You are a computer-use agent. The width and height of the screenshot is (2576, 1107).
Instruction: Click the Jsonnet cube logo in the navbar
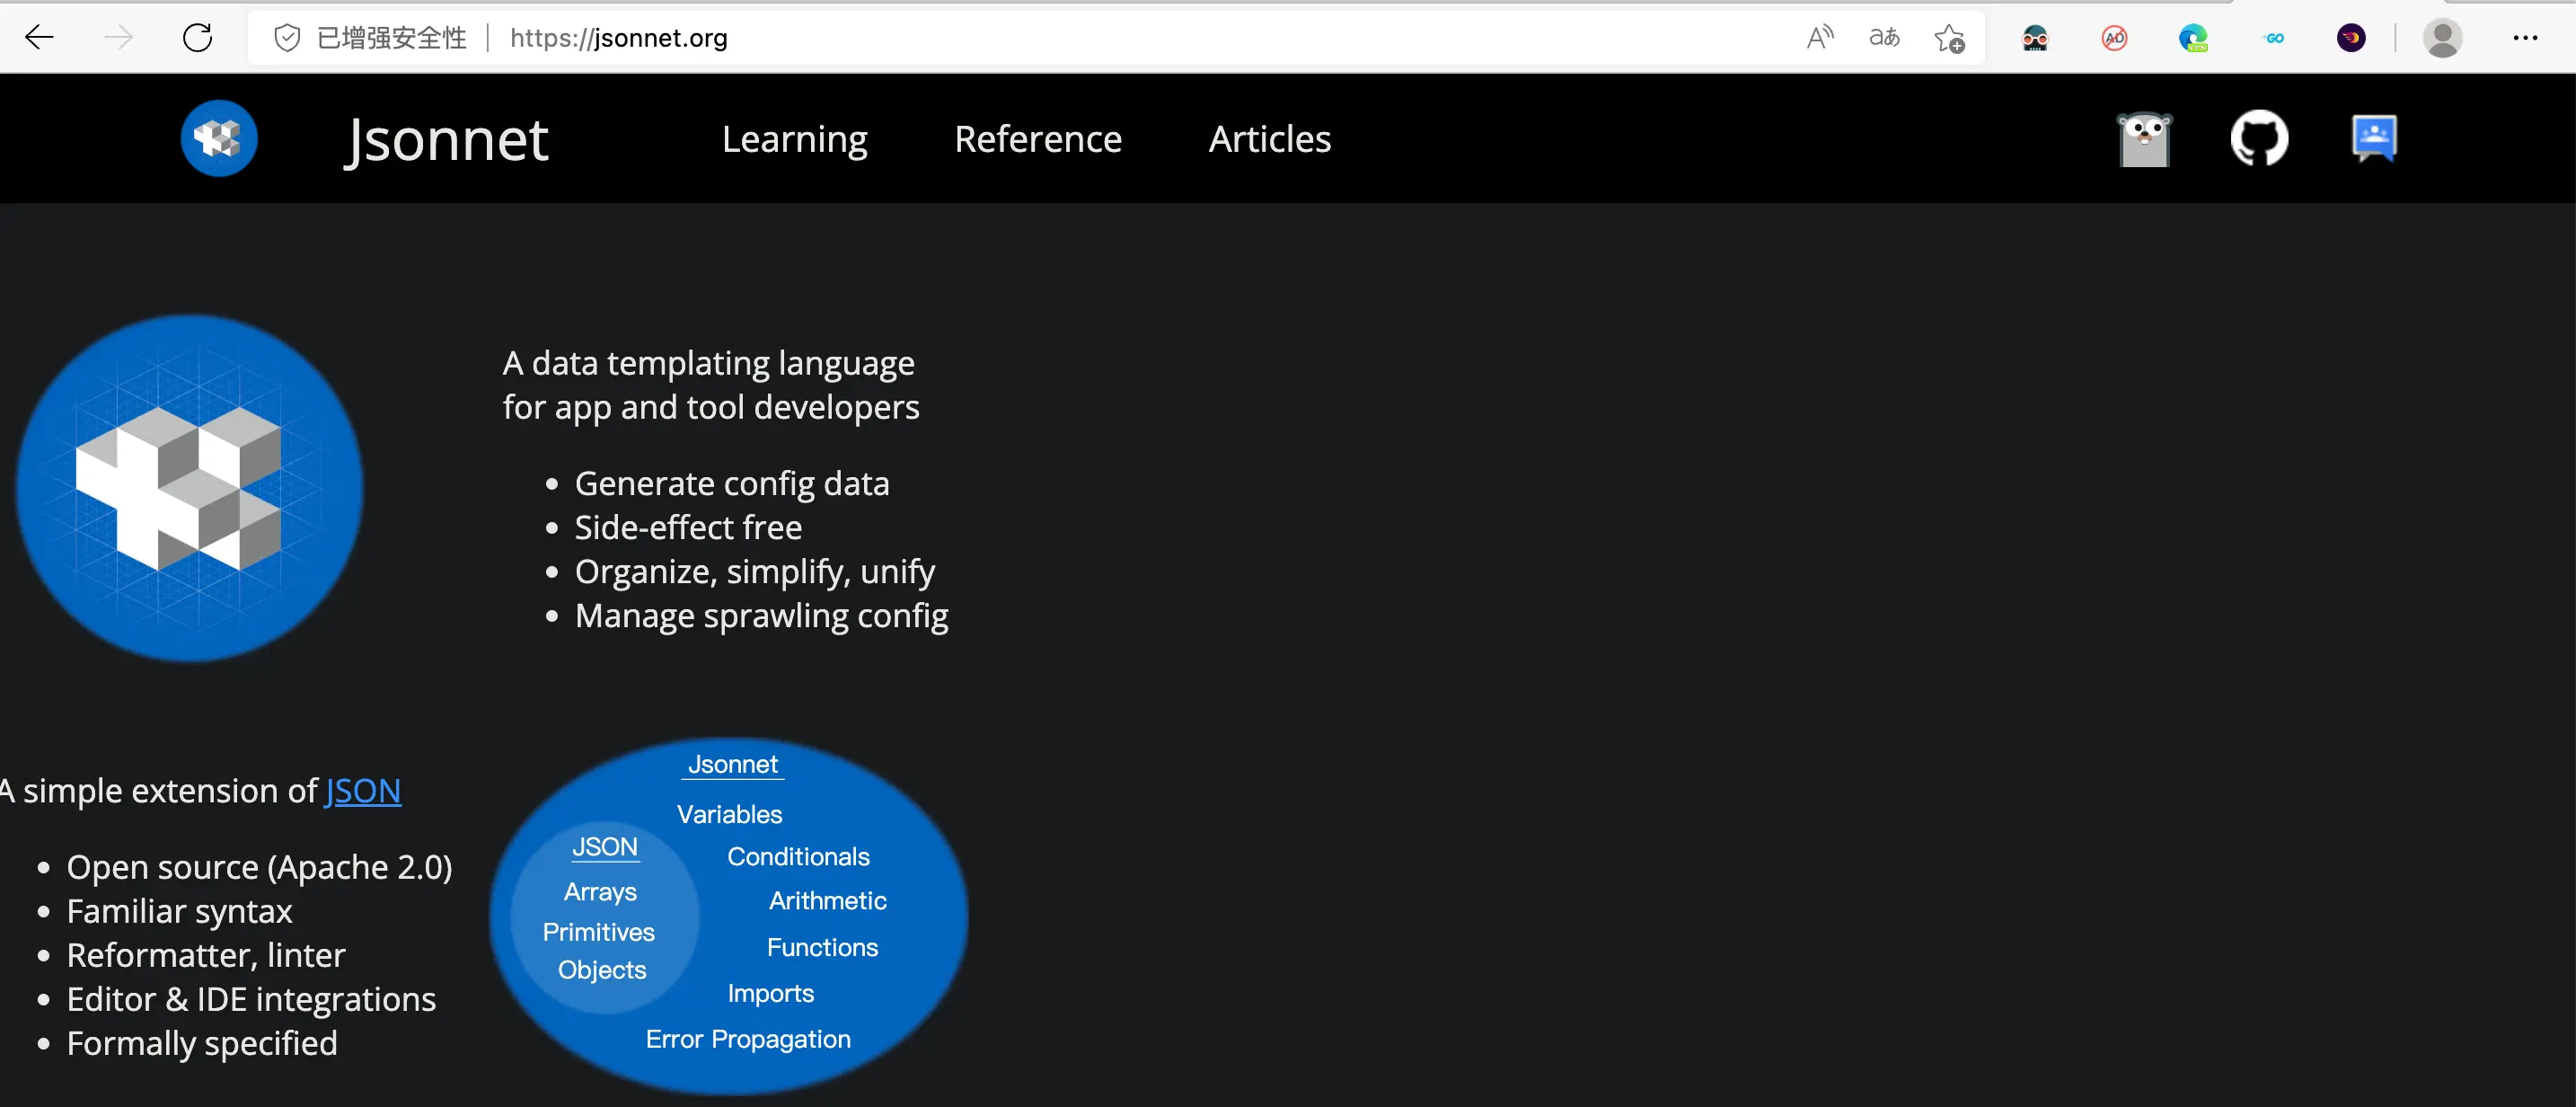click(219, 138)
